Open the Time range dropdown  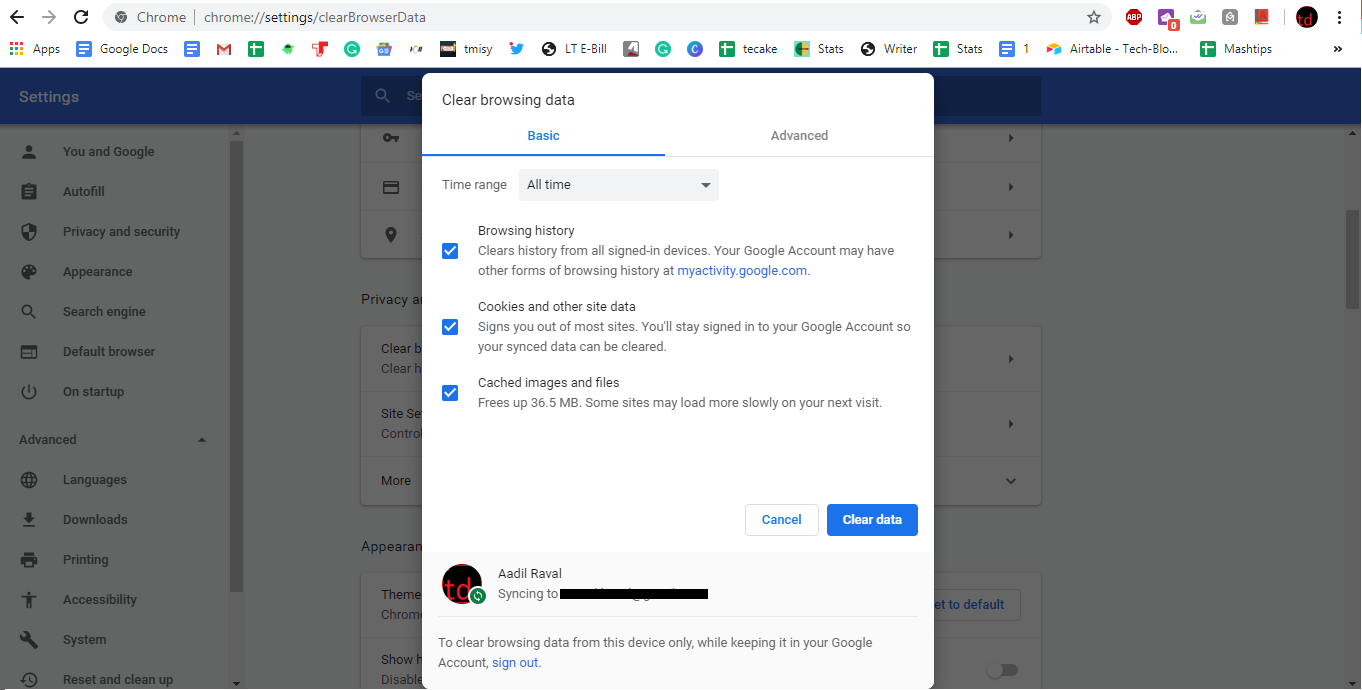tap(619, 185)
